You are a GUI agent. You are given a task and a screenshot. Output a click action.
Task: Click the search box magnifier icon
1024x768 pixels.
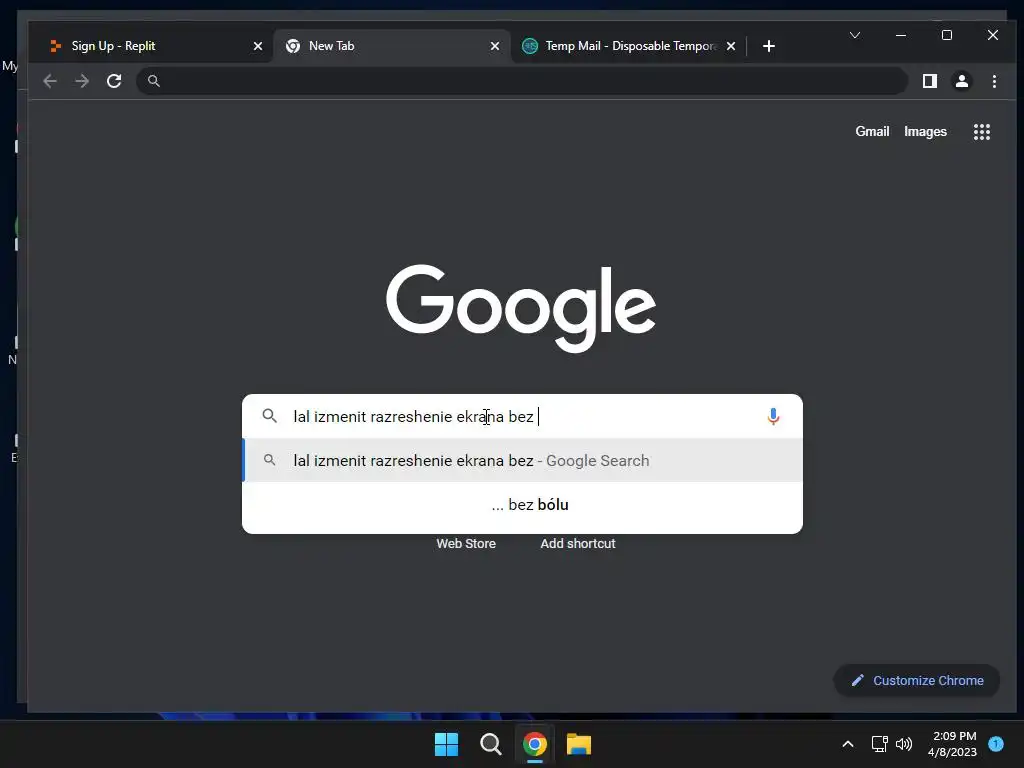tap(269, 415)
